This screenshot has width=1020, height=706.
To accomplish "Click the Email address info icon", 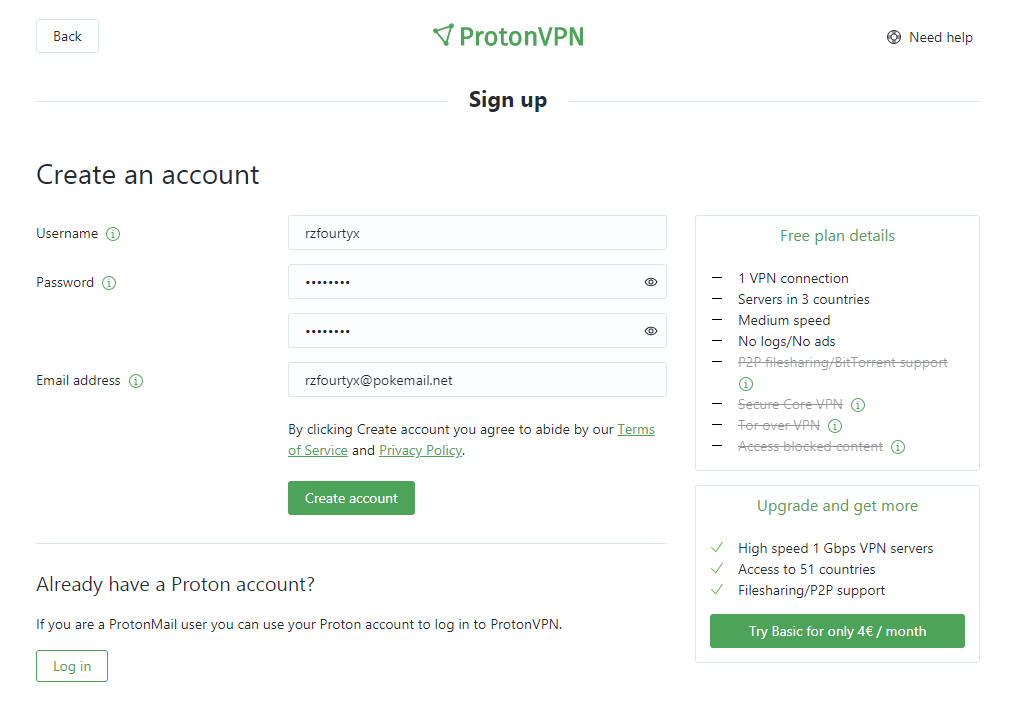I will pyautogui.click(x=136, y=381).
